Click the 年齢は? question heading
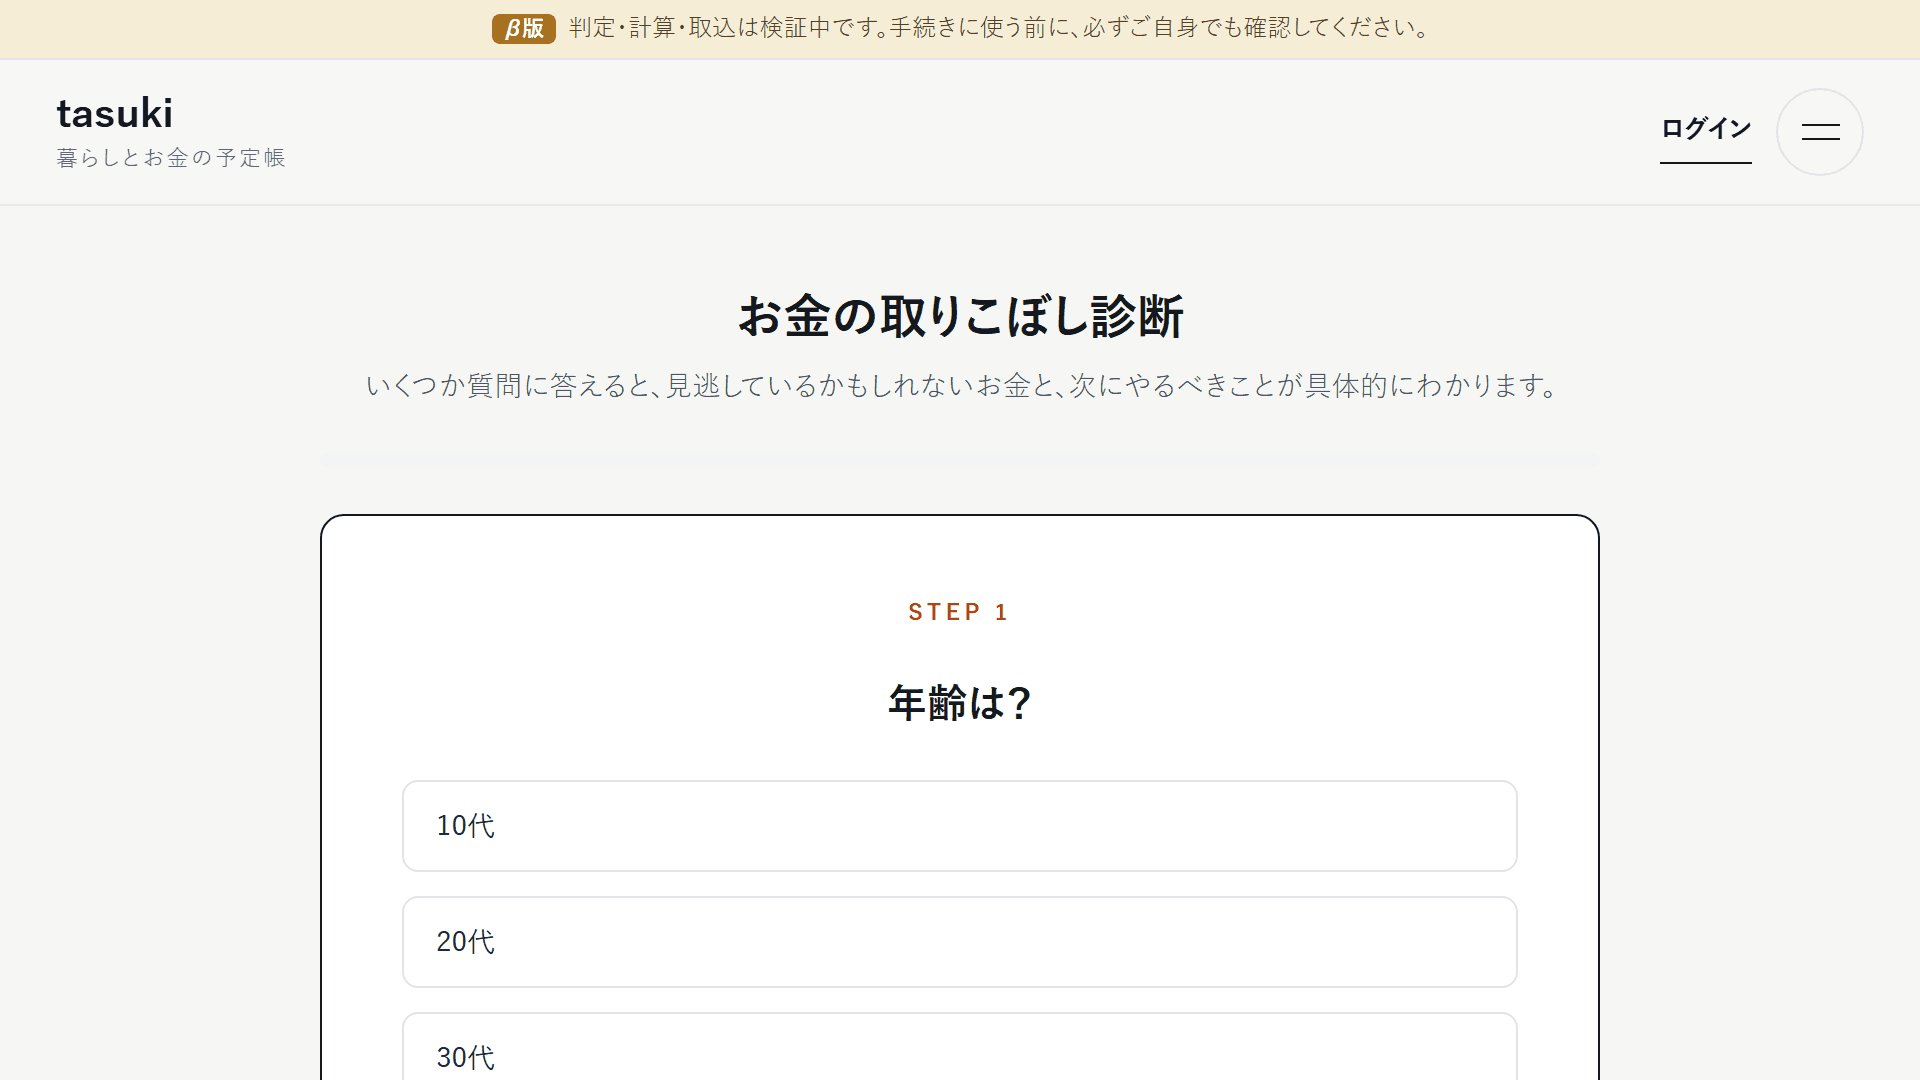 pyautogui.click(x=960, y=703)
